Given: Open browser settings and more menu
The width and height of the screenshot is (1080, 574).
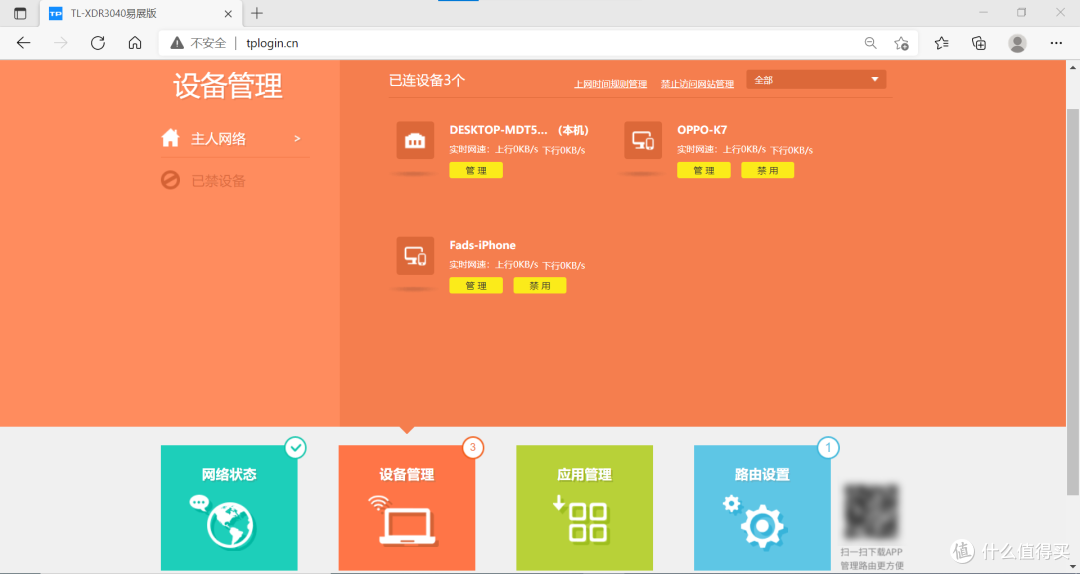Looking at the screenshot, I should pos(1056,43).
